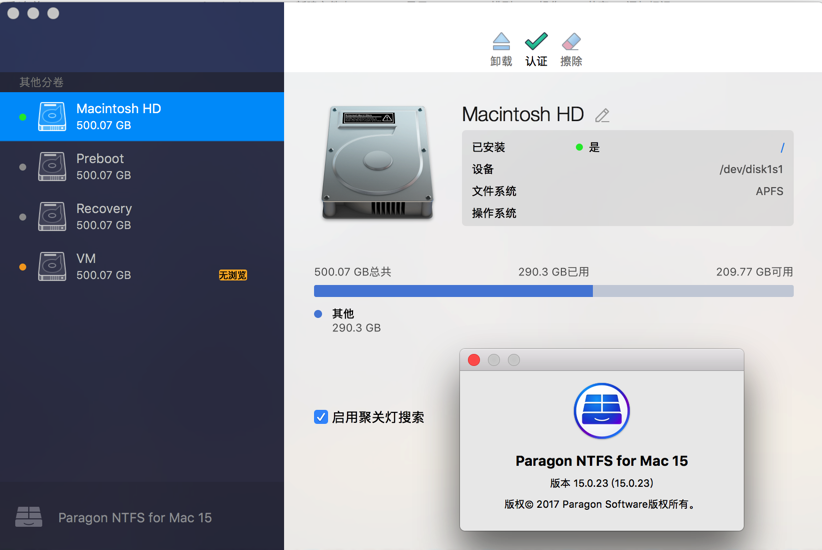Click the Unmount (卸载) eject icon
Screen dimensions: 822x550
[x=501, y=41]
